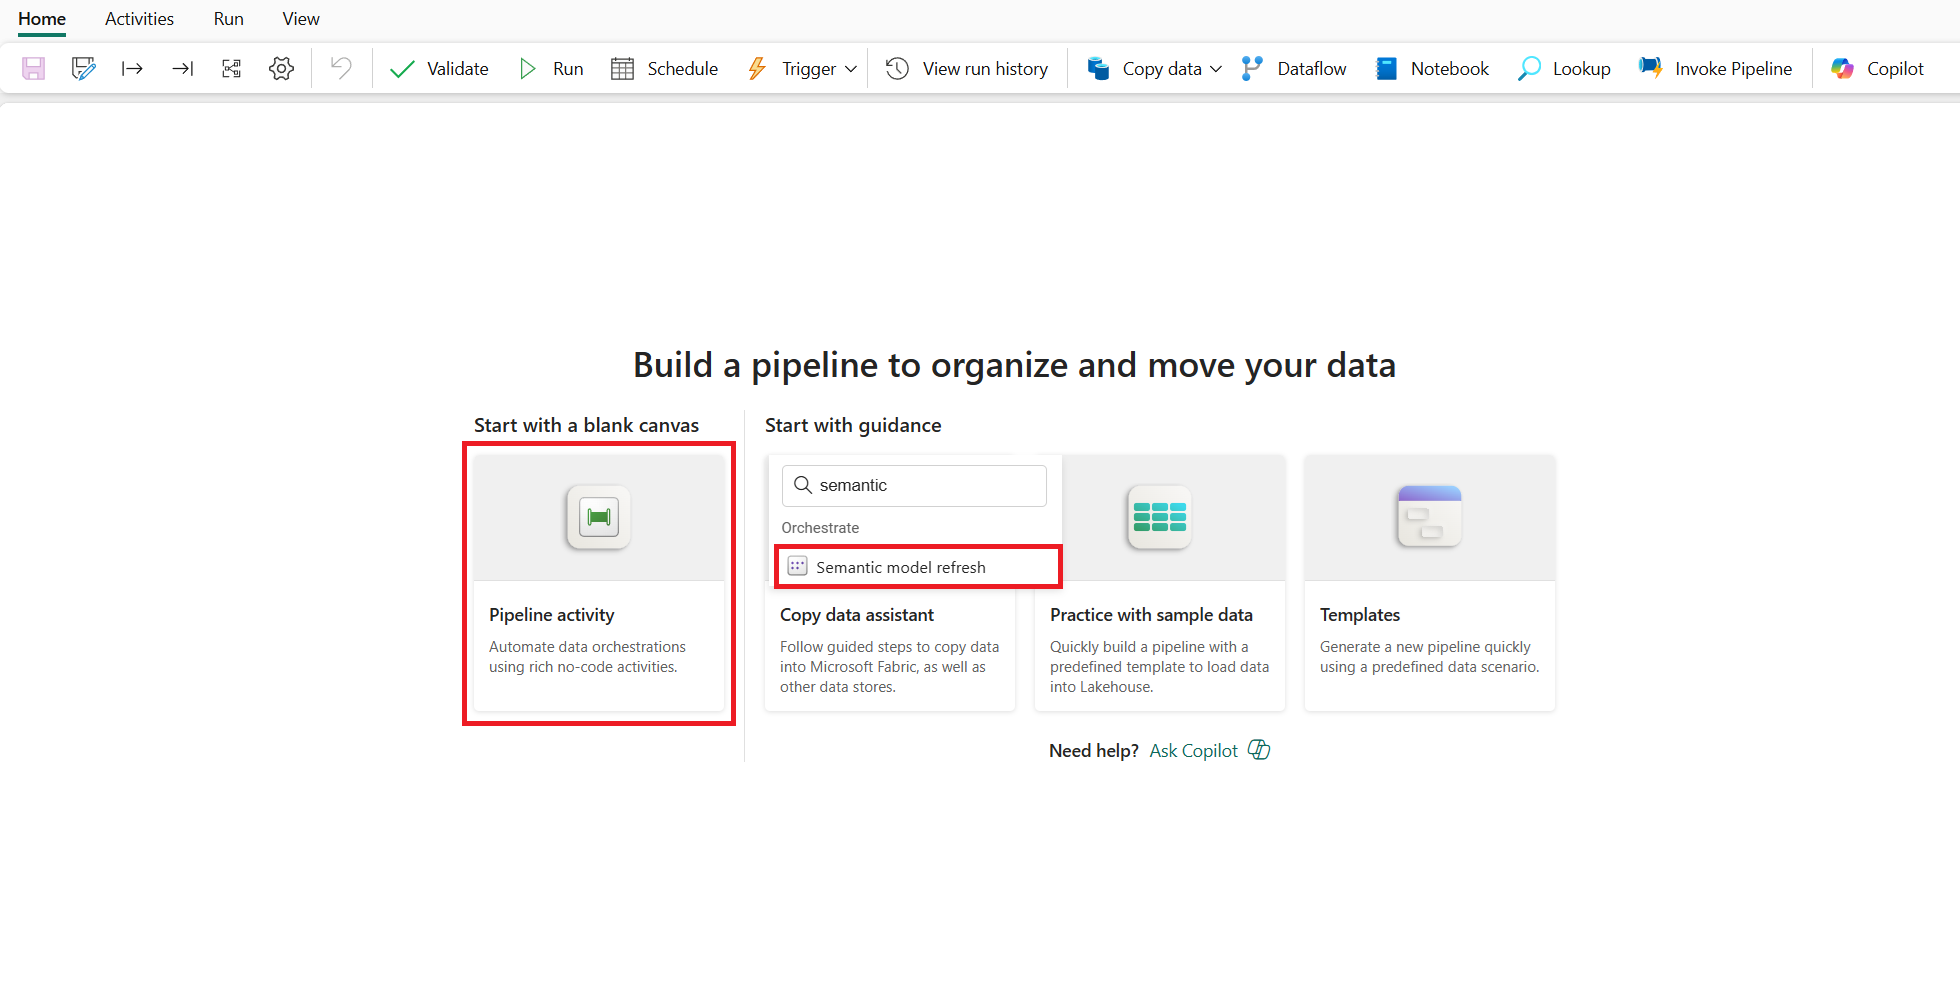Click the fit-to-screen icon in the toolbar
1960x992 pixels.
231,68
